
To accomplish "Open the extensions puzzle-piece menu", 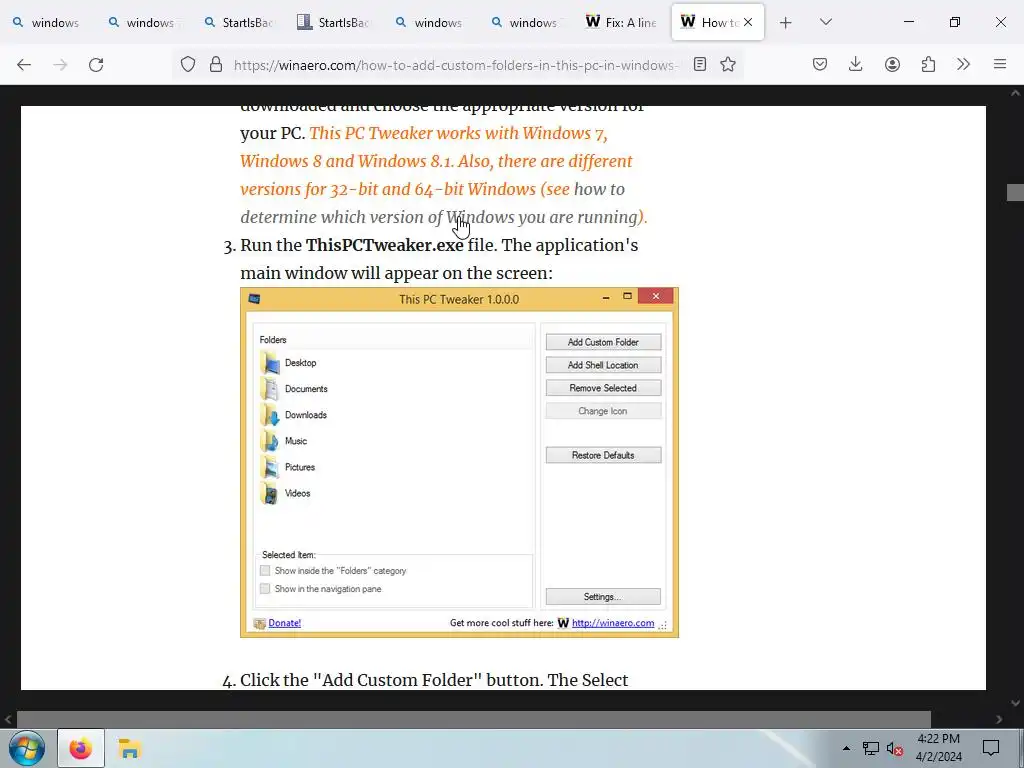I will [928, 64].
